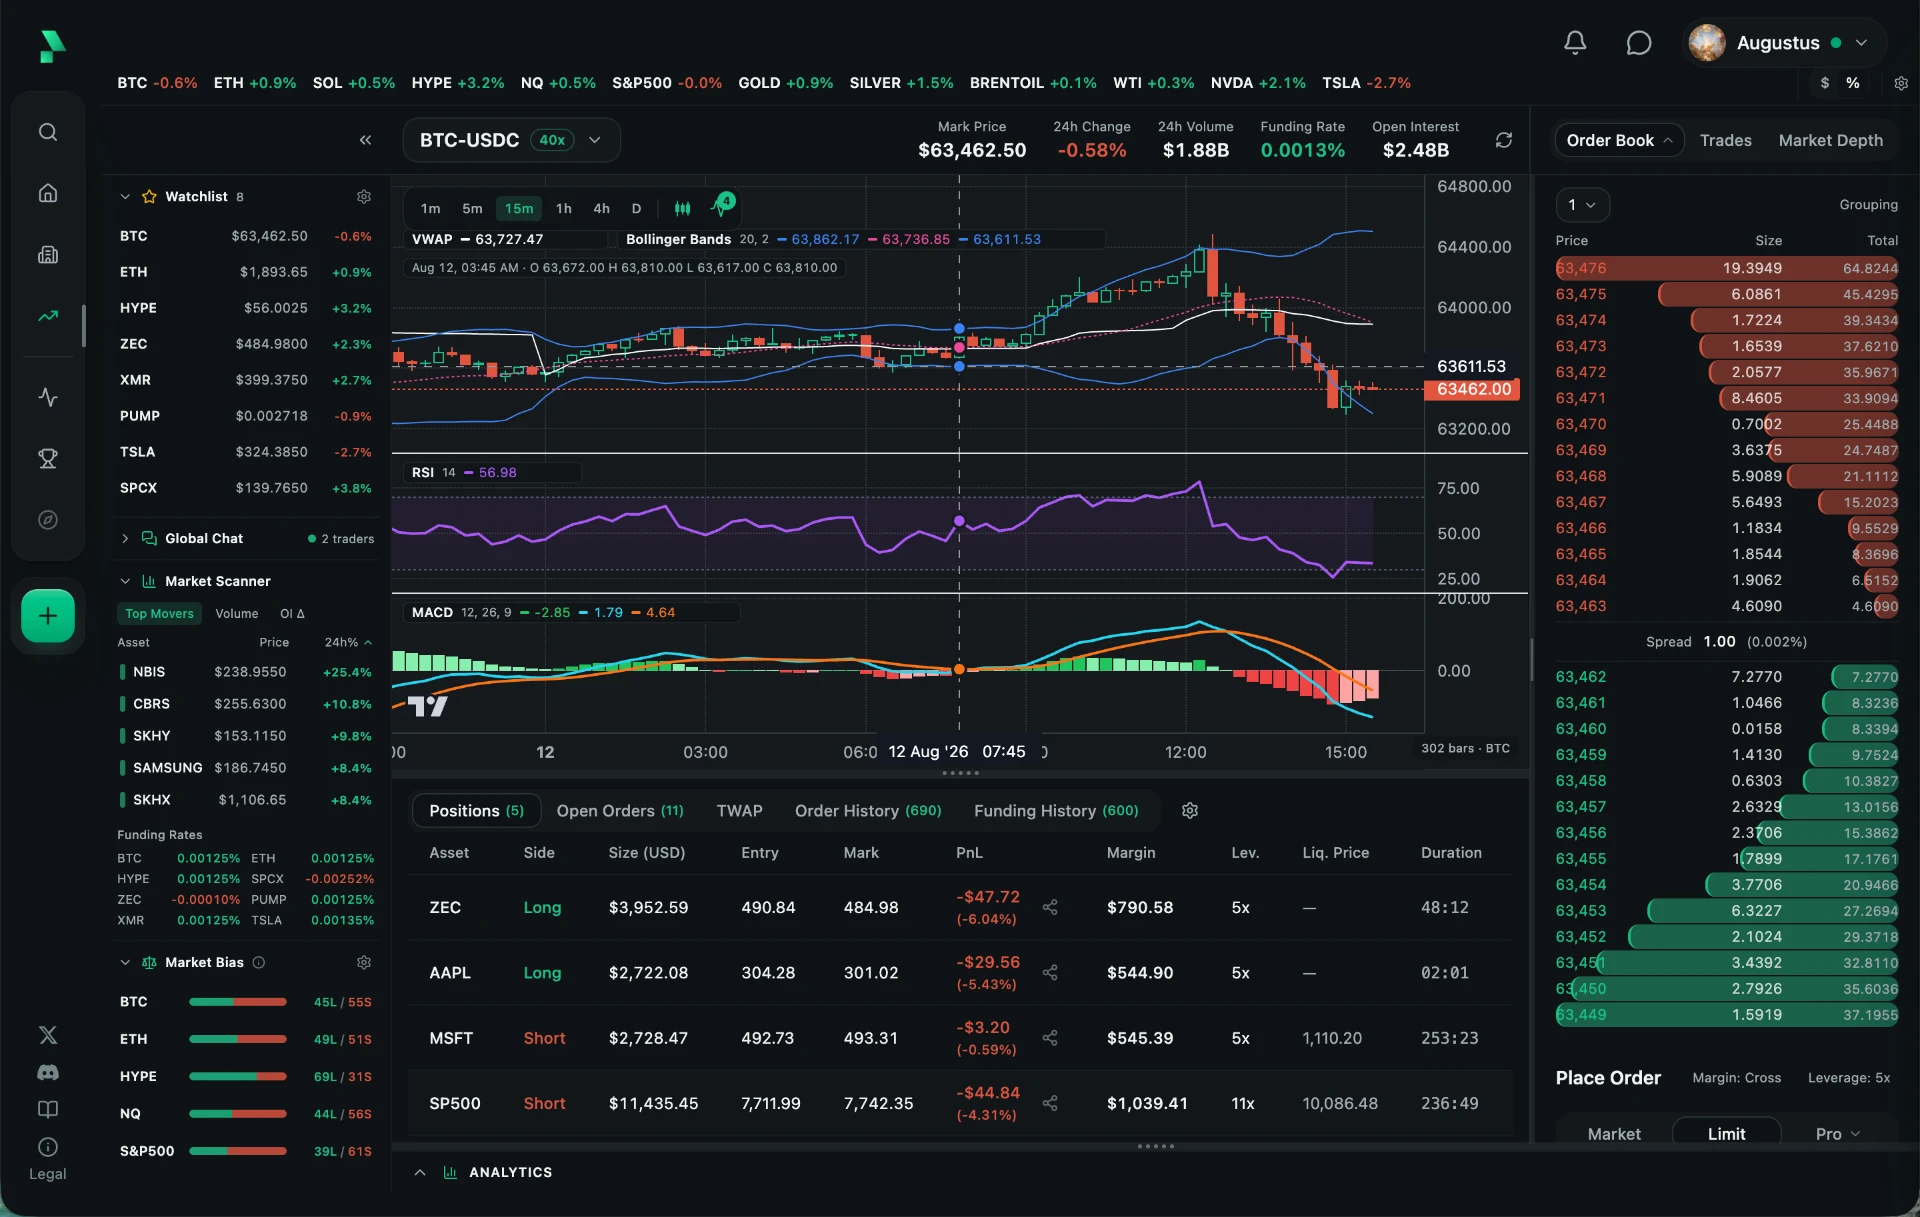Click the search icon in sidebar

tap(48, 132)
